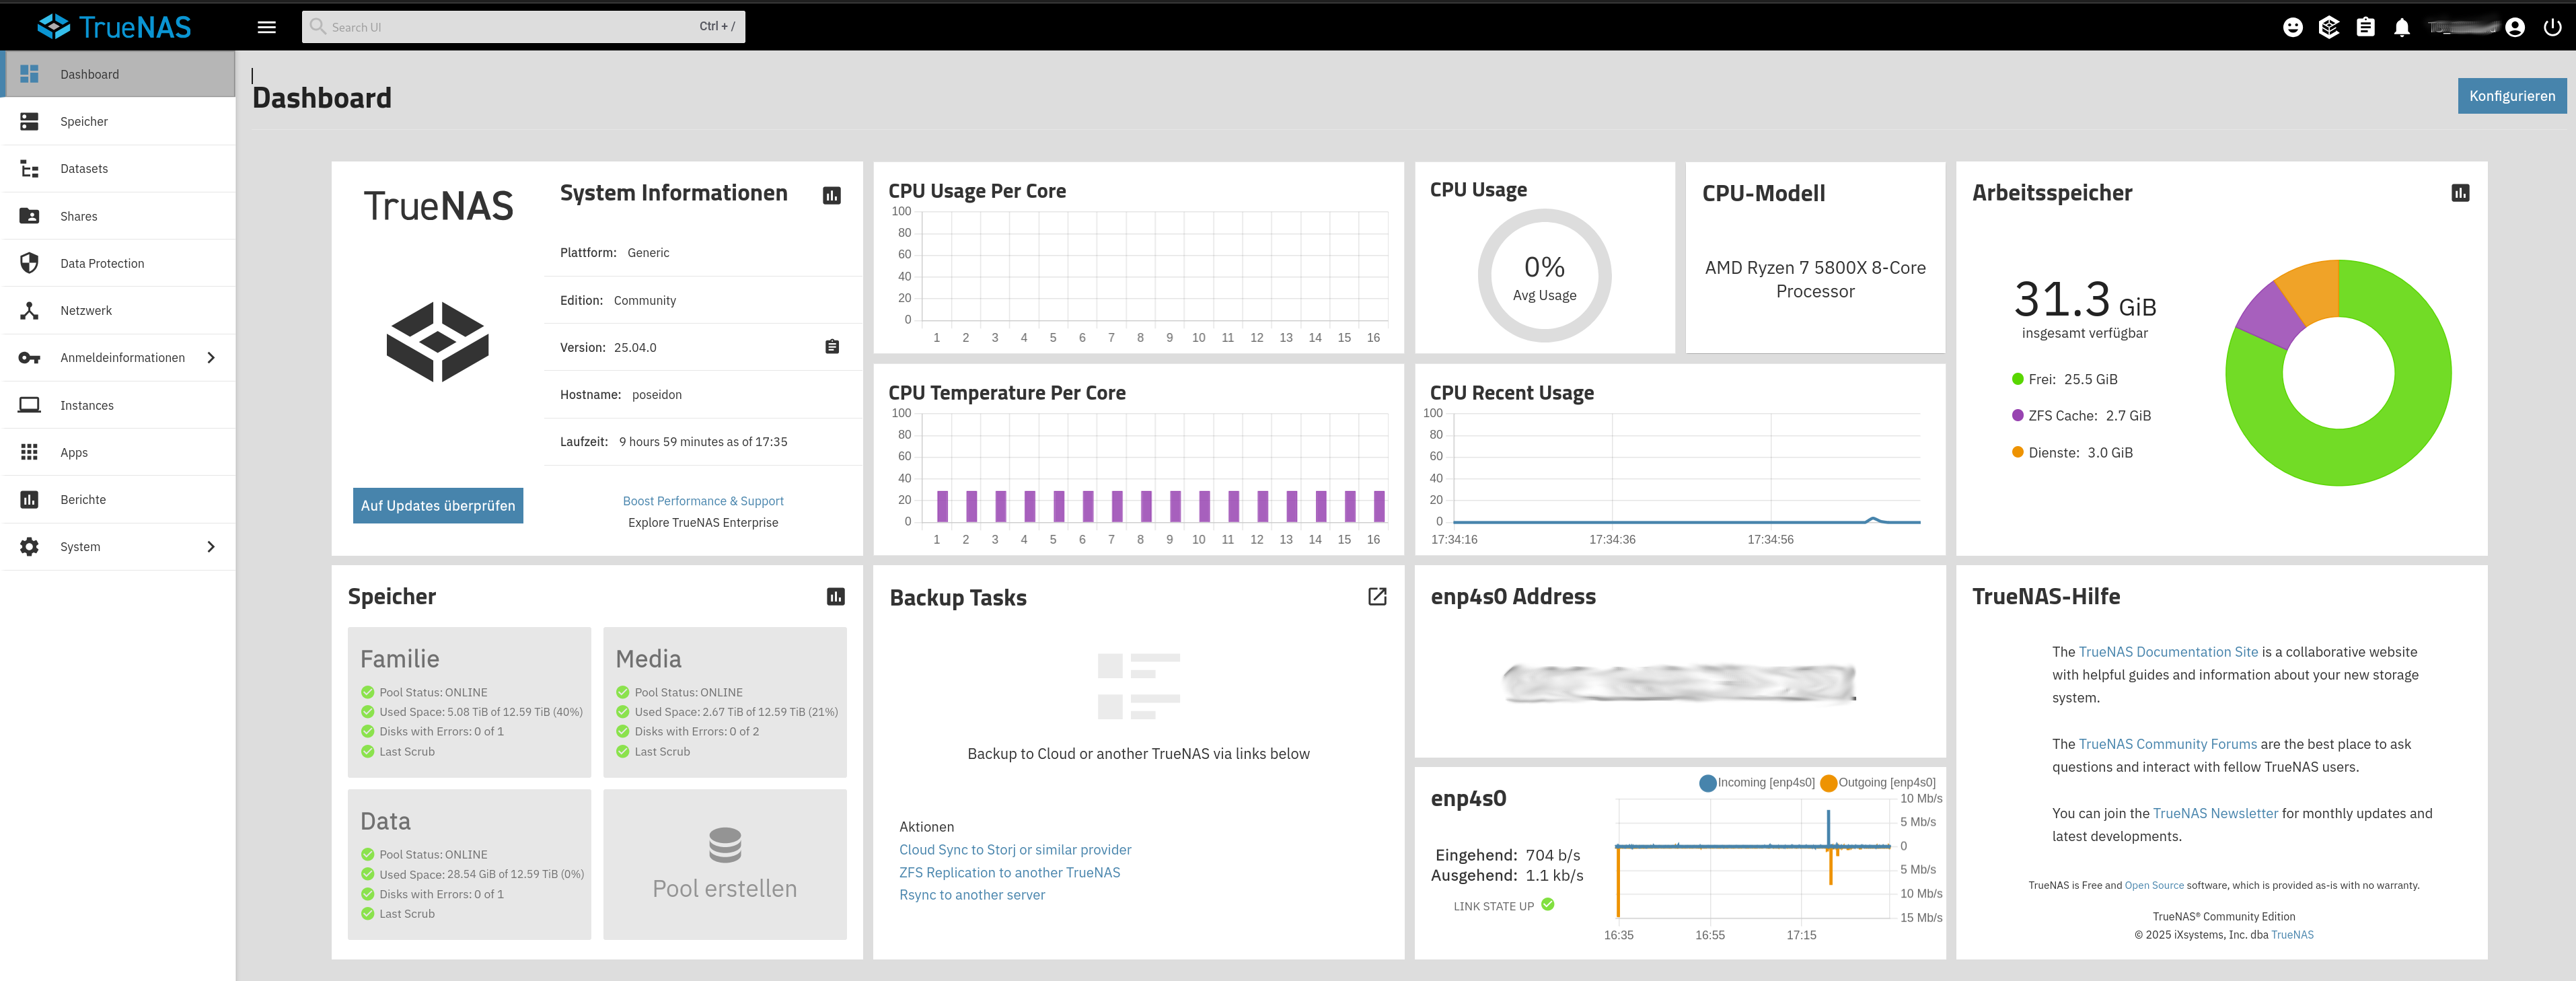Click the feedback smiley icon

click(x=2293, y=27)
